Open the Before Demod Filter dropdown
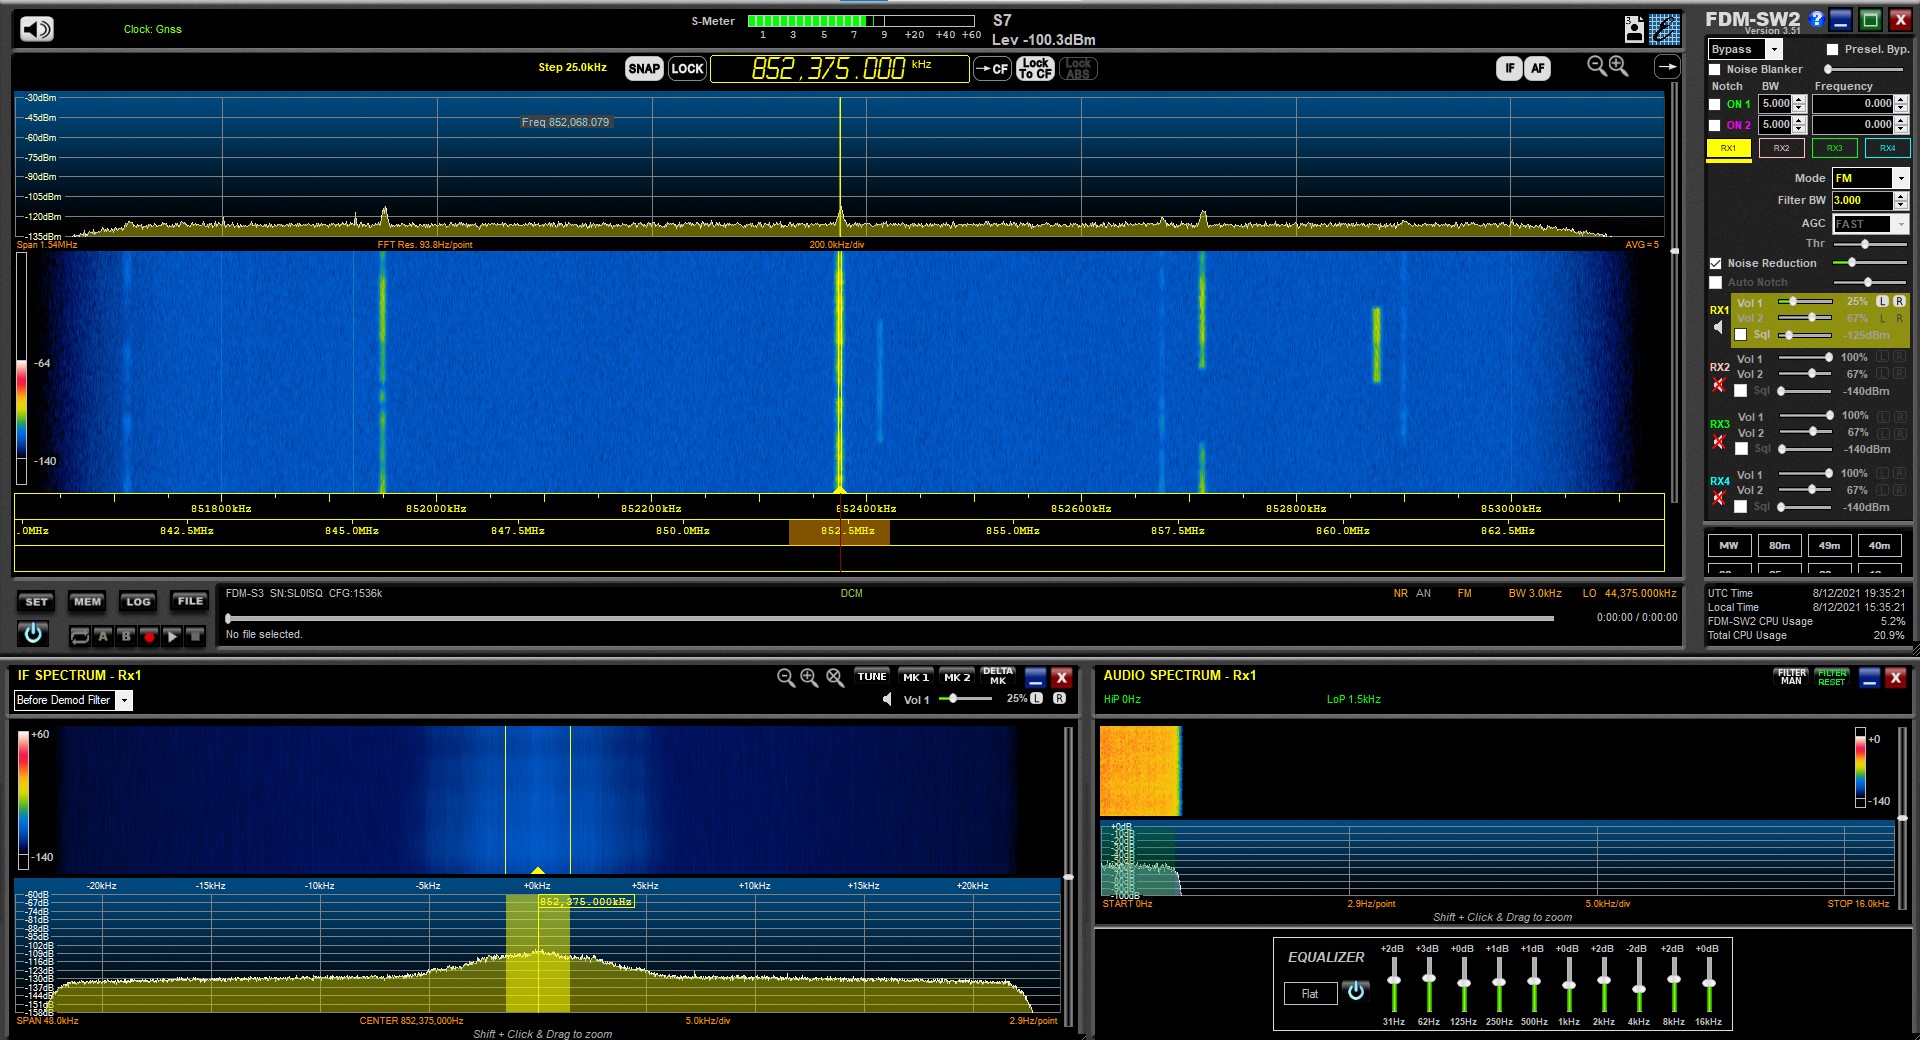1920x1040 pixels. [x=125, y=700]
